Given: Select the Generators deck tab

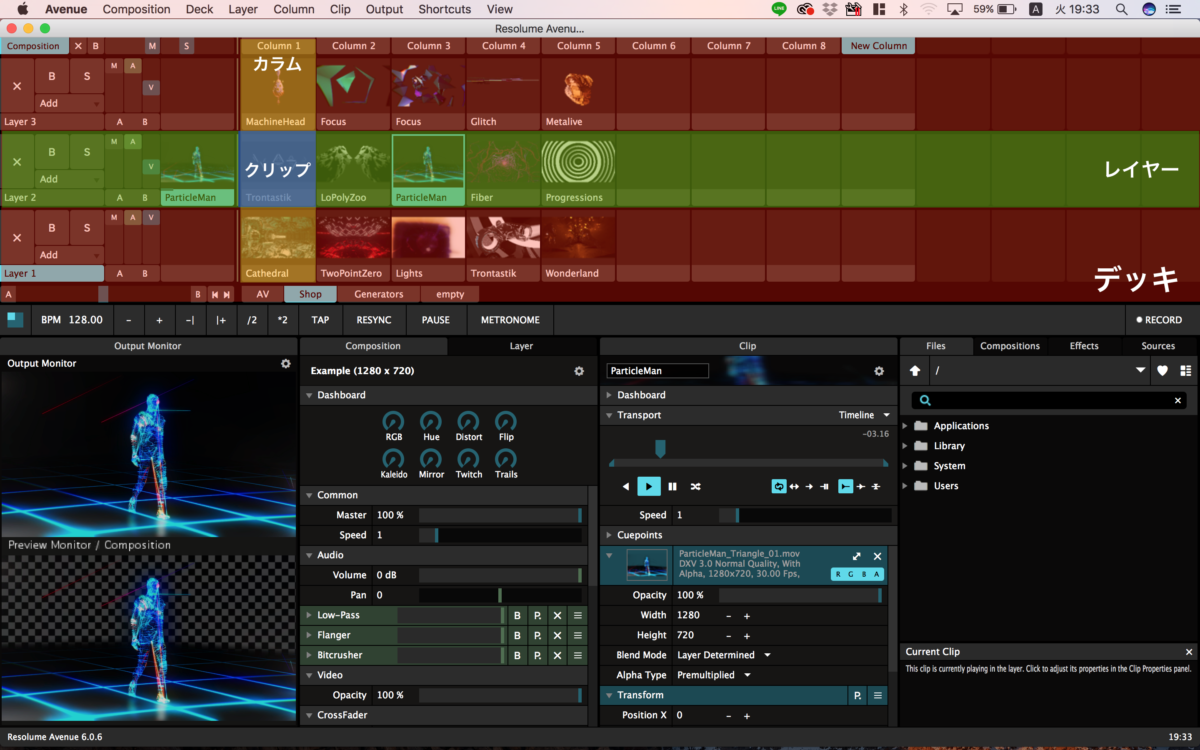Looking at the screenshot, I should click(x=379, y=294).
